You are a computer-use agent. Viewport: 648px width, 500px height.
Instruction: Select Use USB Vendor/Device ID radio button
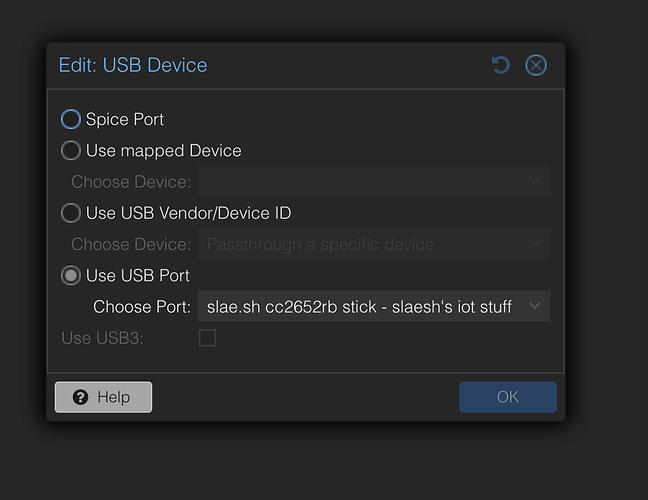71,213
